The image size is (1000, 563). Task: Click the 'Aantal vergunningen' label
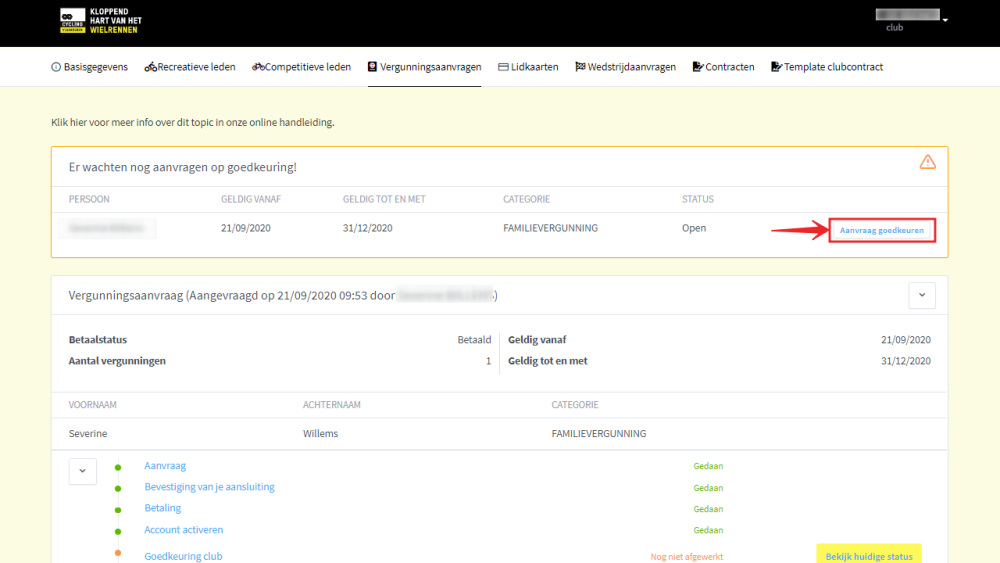pyautogui.click(x=117, y=361)
